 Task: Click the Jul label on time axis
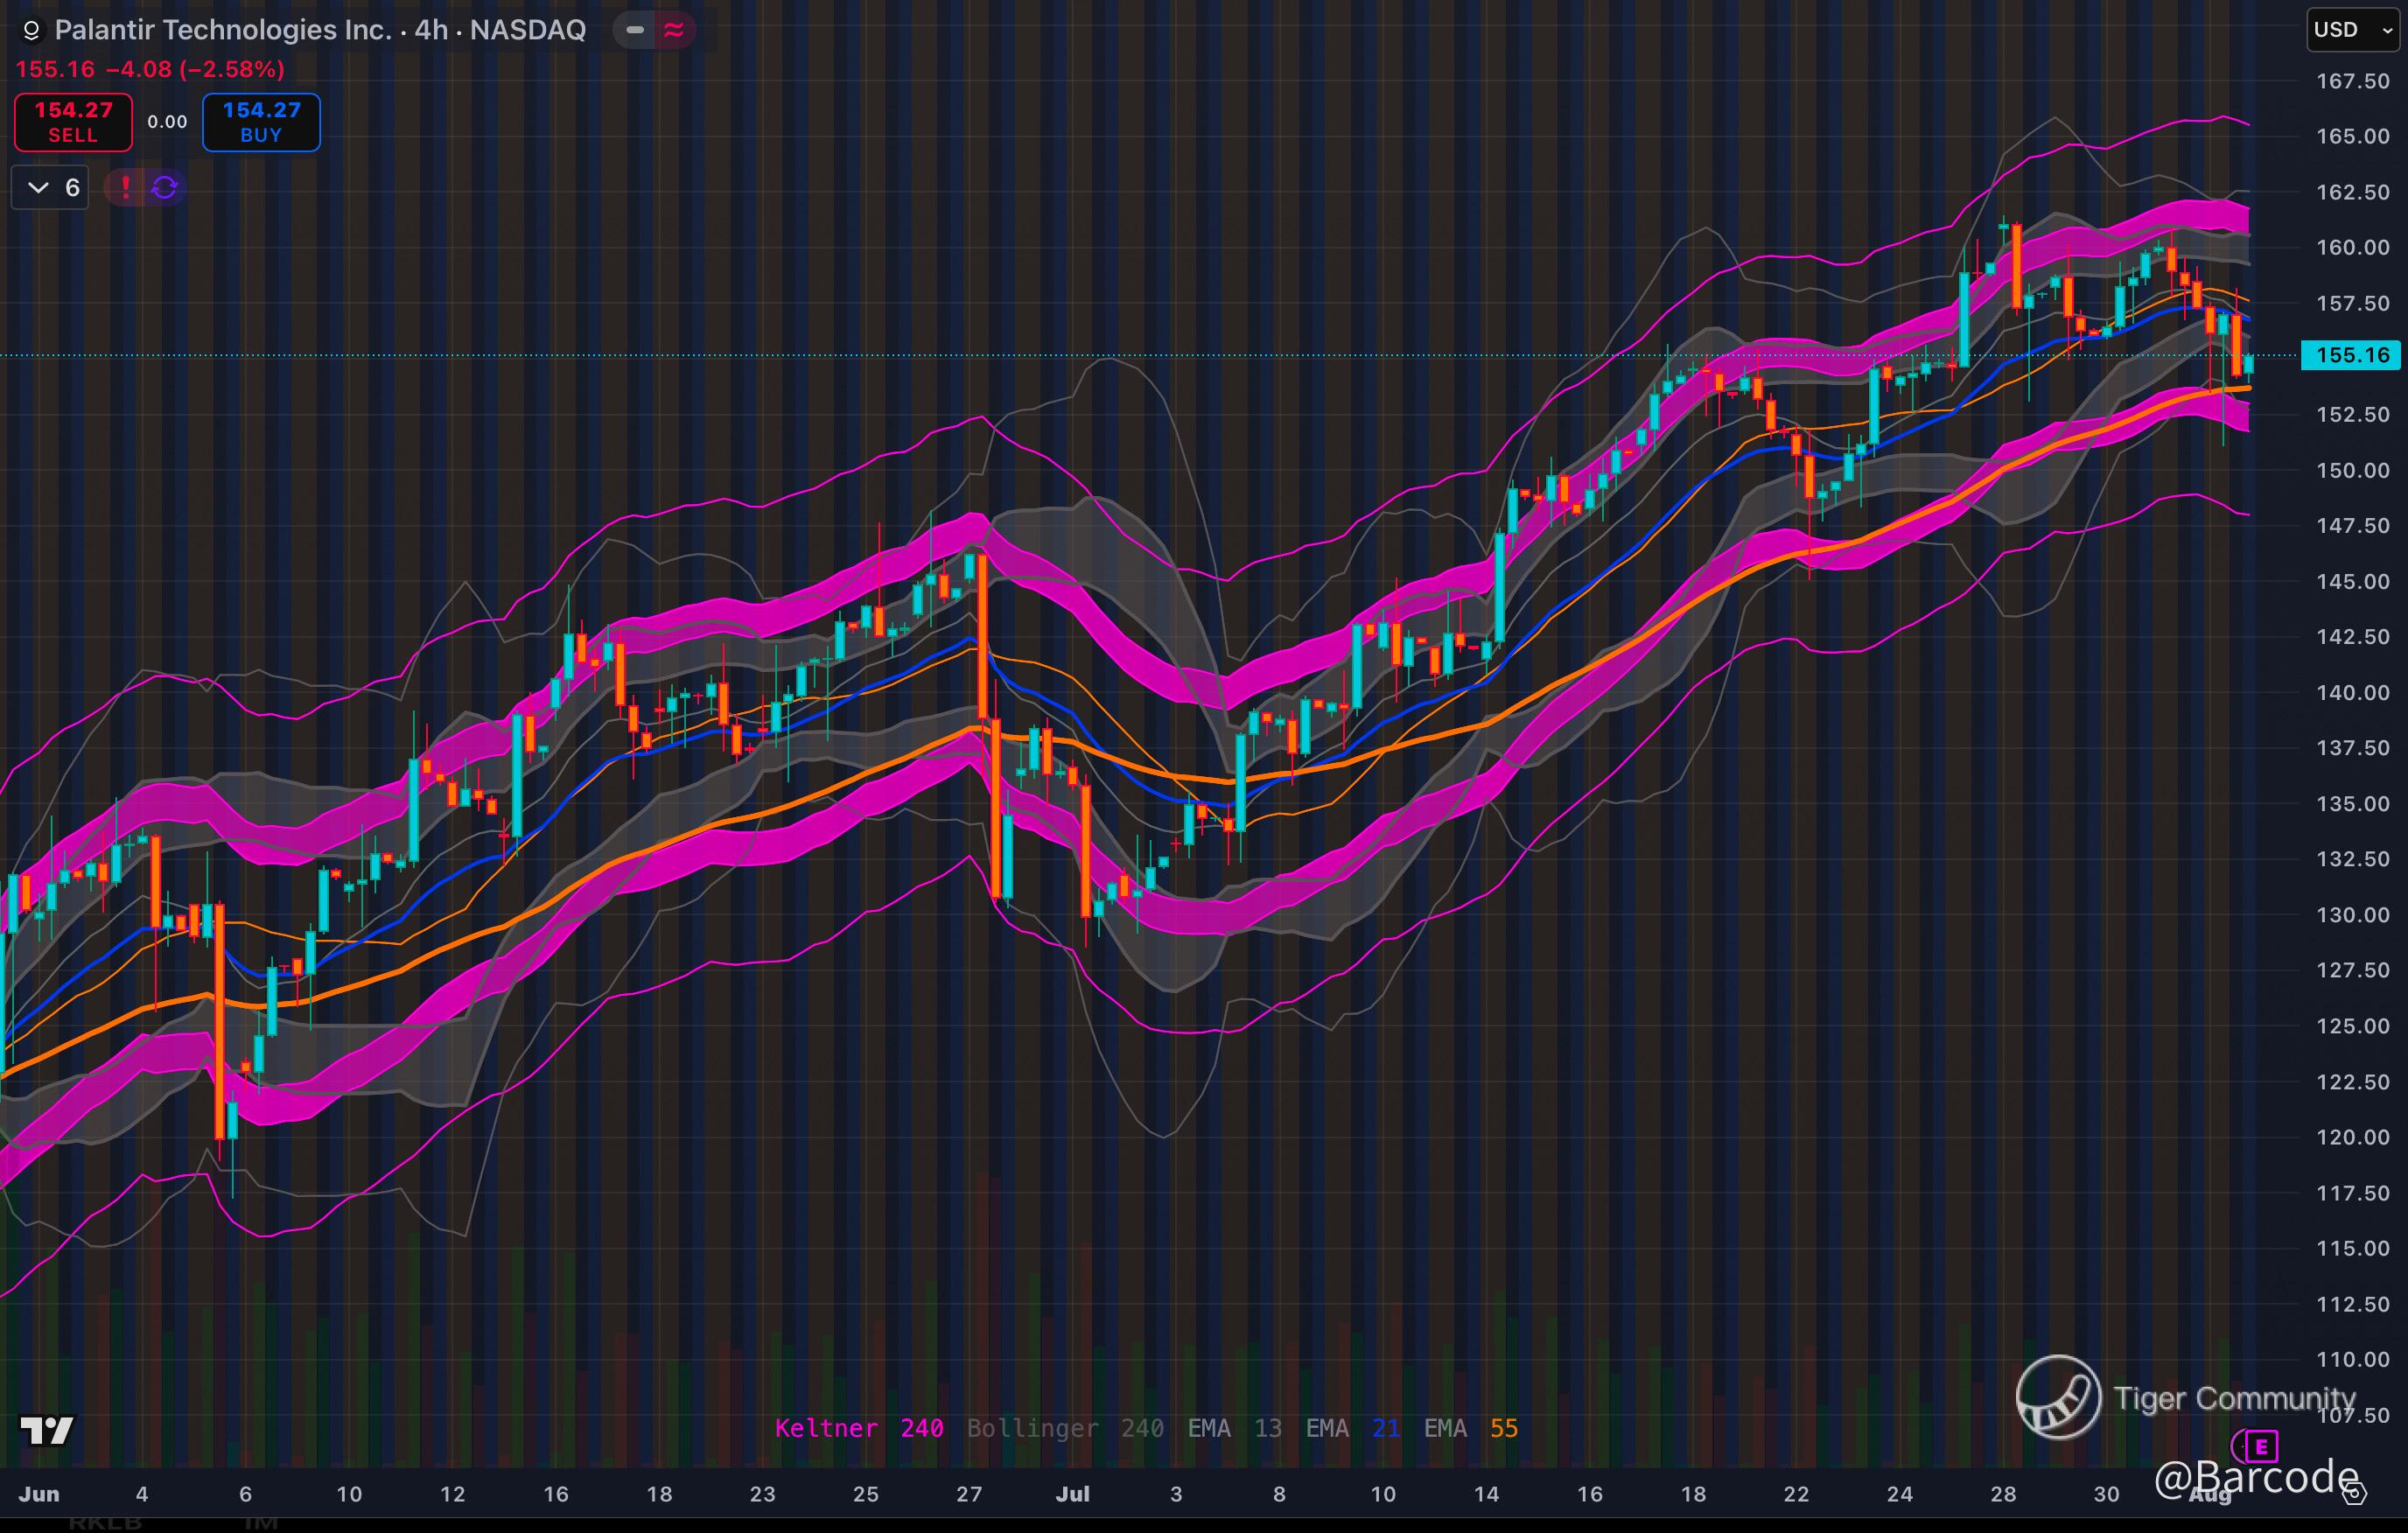click(1072, 1494)
